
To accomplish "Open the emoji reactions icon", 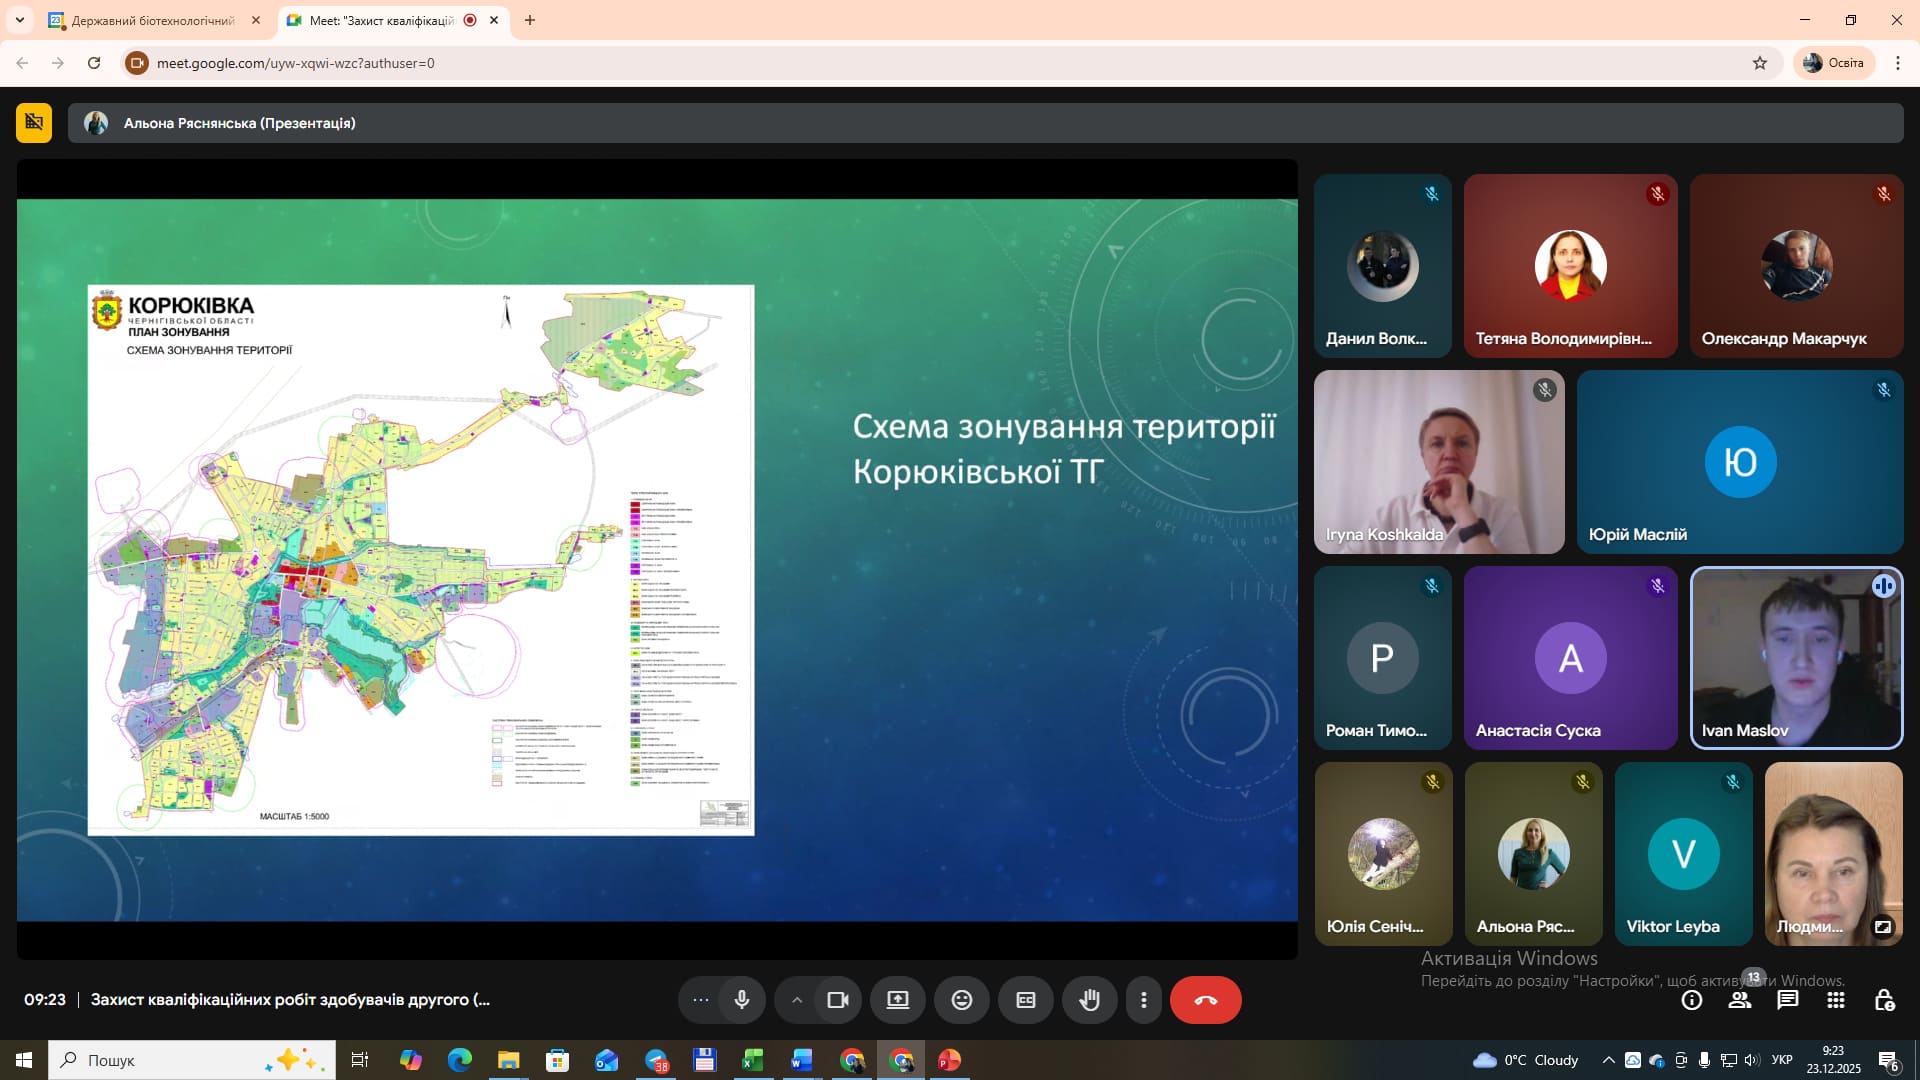I will [x=962, y=1000].
